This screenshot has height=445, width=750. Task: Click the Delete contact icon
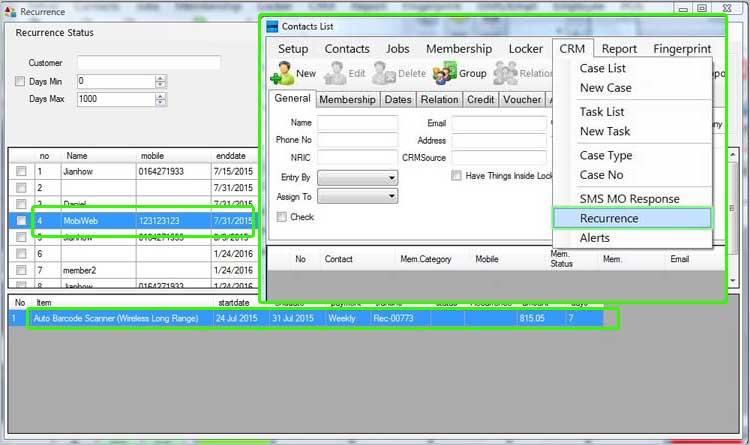pyautogui.click(x=384, y=74)
